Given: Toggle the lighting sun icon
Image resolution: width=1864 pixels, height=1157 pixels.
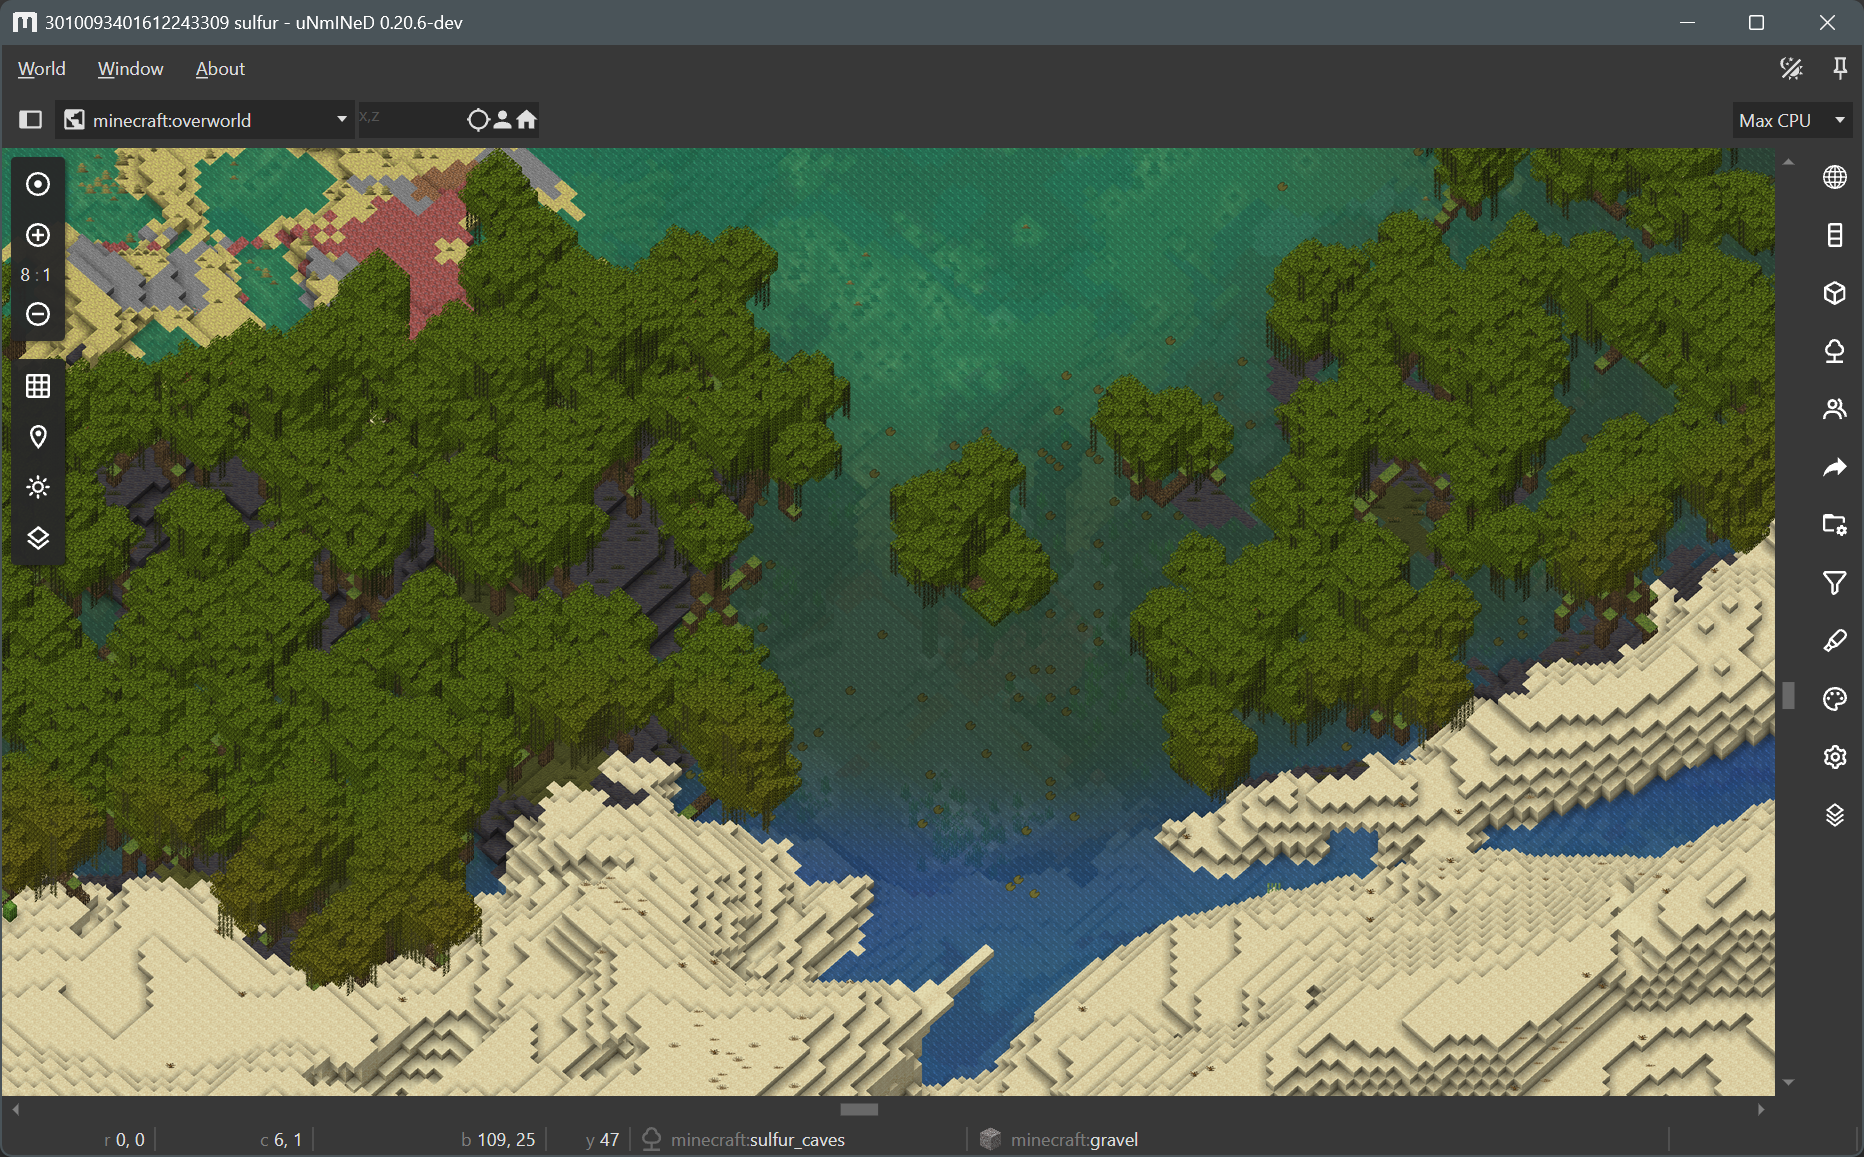Looking at the screenshot, I should [38, 487].
